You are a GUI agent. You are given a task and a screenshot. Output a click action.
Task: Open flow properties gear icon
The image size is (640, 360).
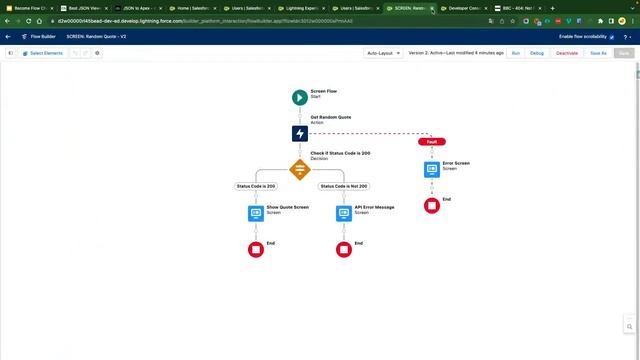coord(97,53)
